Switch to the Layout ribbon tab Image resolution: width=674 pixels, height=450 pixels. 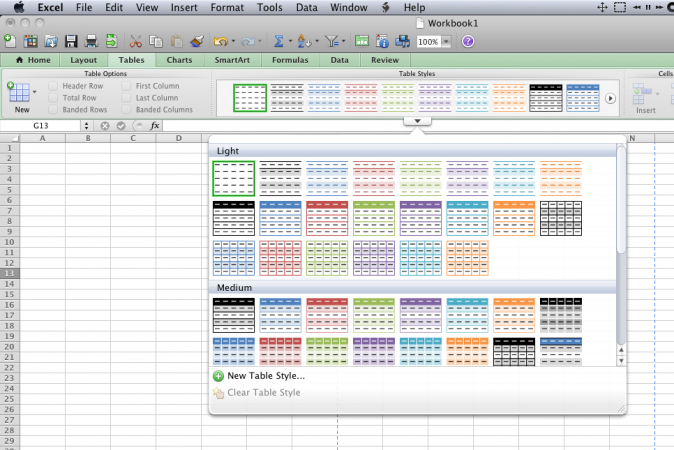tap(83, 60)
